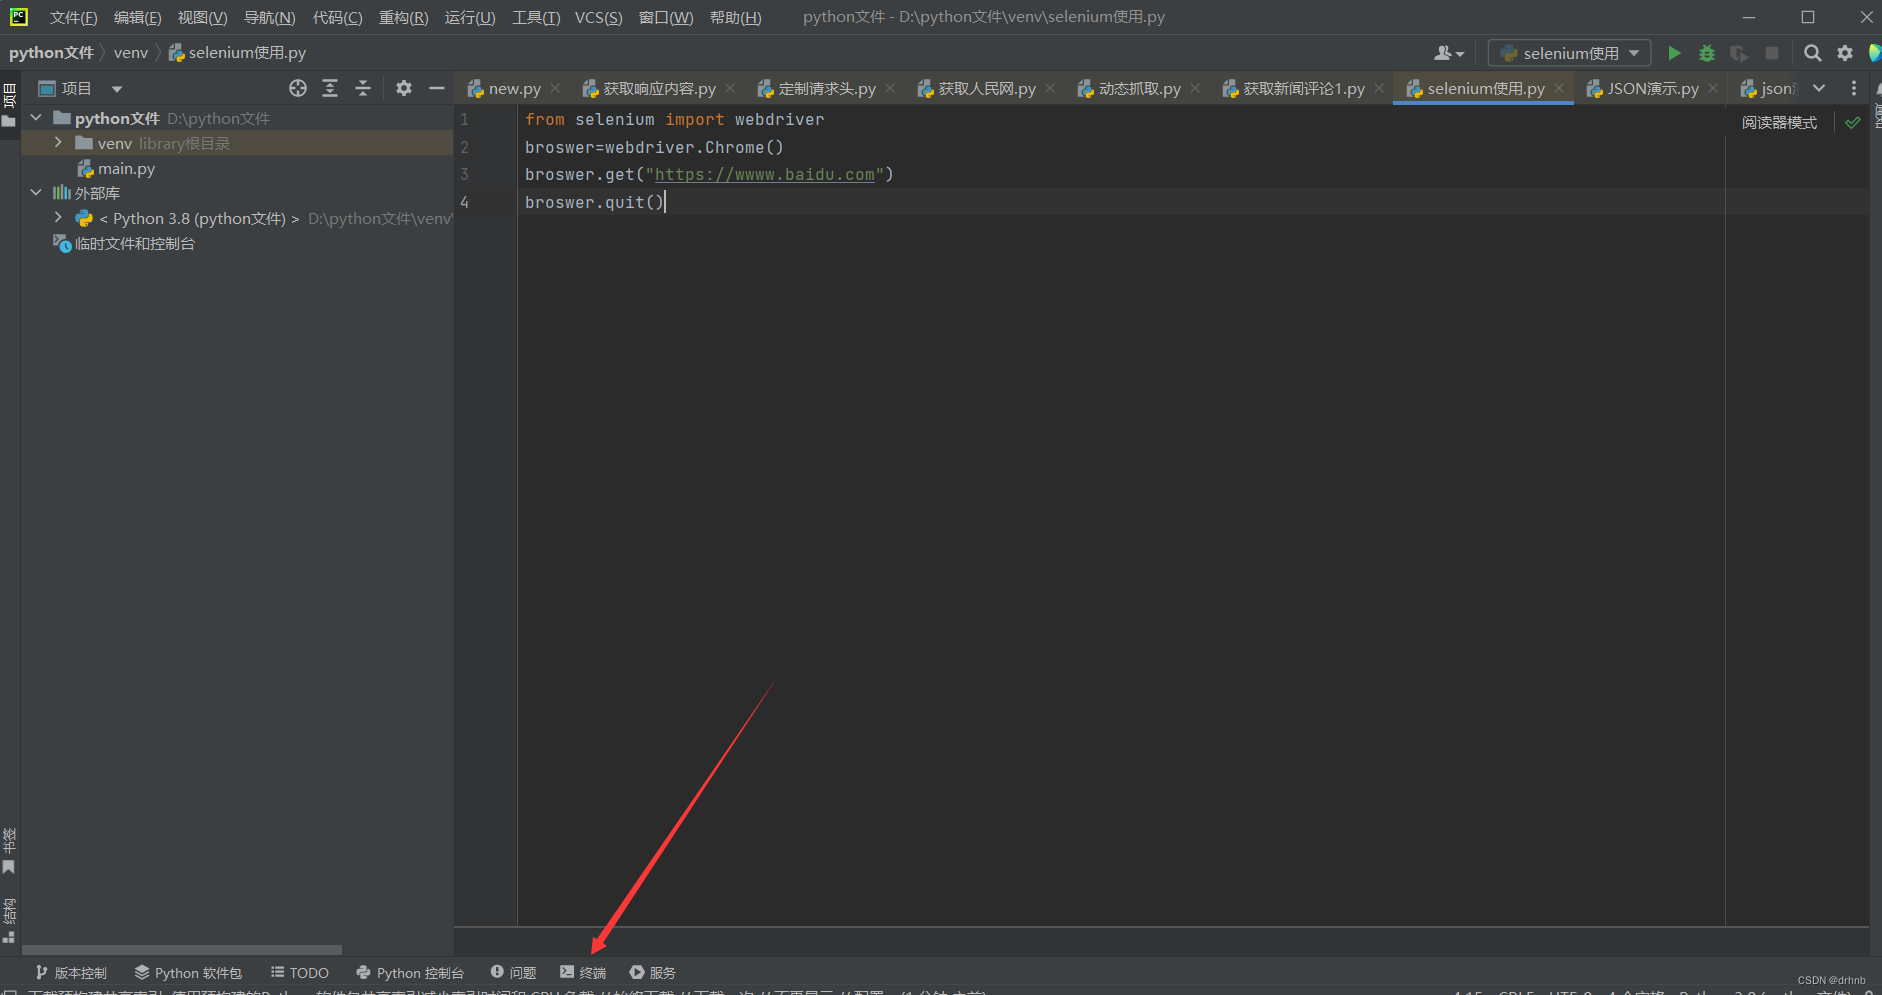Viewport: 1882px width, 995px height.
Task: Click venv breadcrumb
Action: coord(130,53)
